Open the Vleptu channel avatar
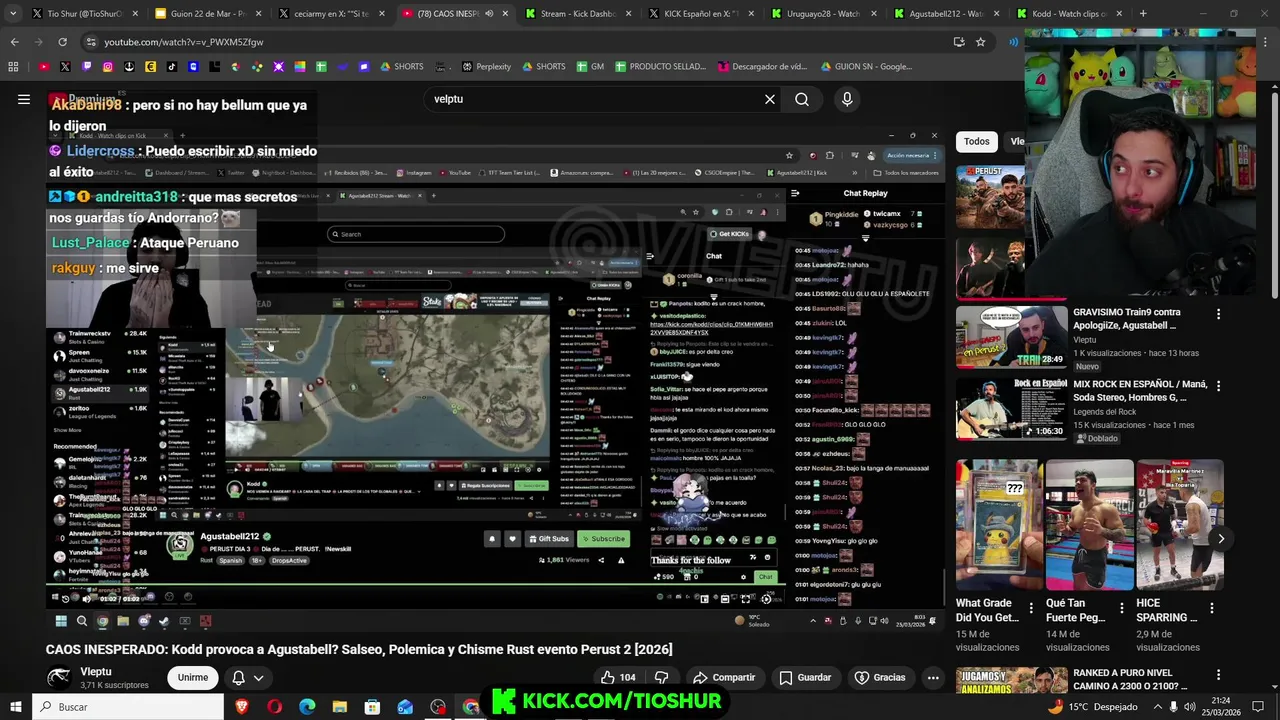 point(59,677)
